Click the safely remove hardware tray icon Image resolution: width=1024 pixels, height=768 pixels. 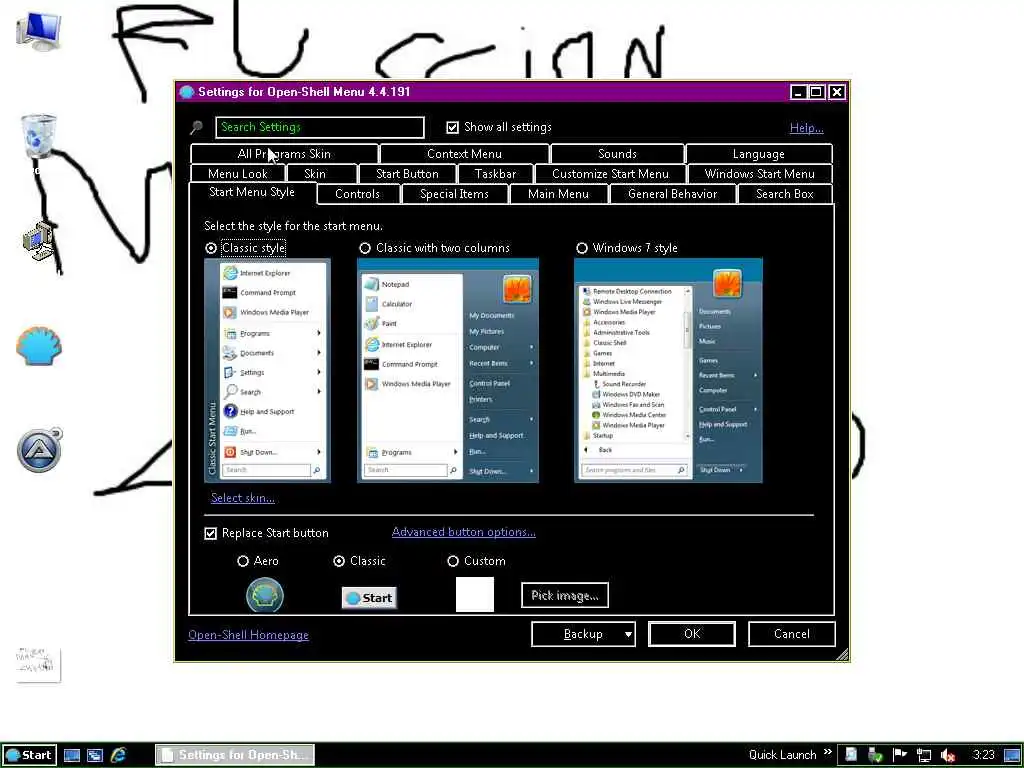(875, 754)
